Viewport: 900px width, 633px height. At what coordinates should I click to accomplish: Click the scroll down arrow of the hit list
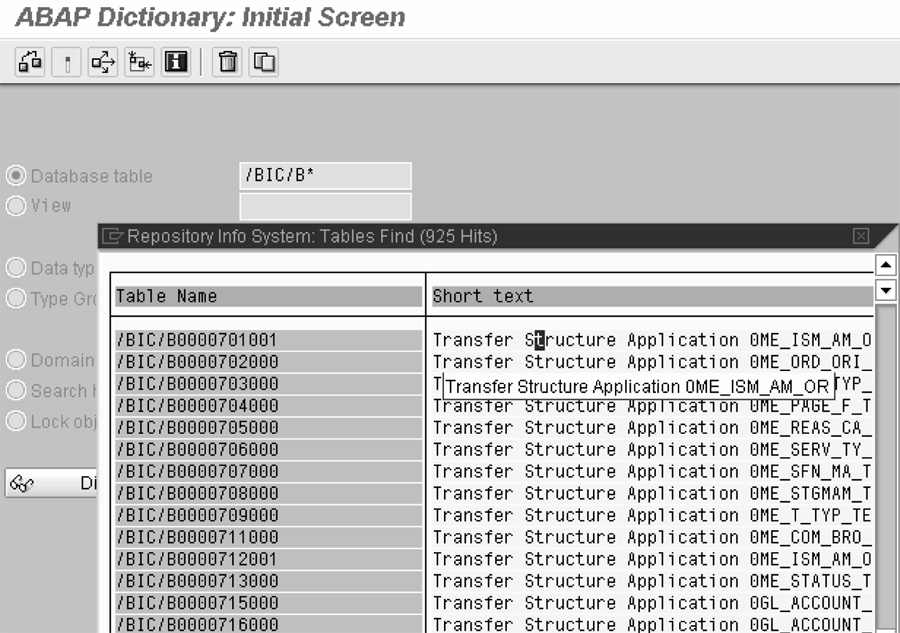tap(886, 290)
